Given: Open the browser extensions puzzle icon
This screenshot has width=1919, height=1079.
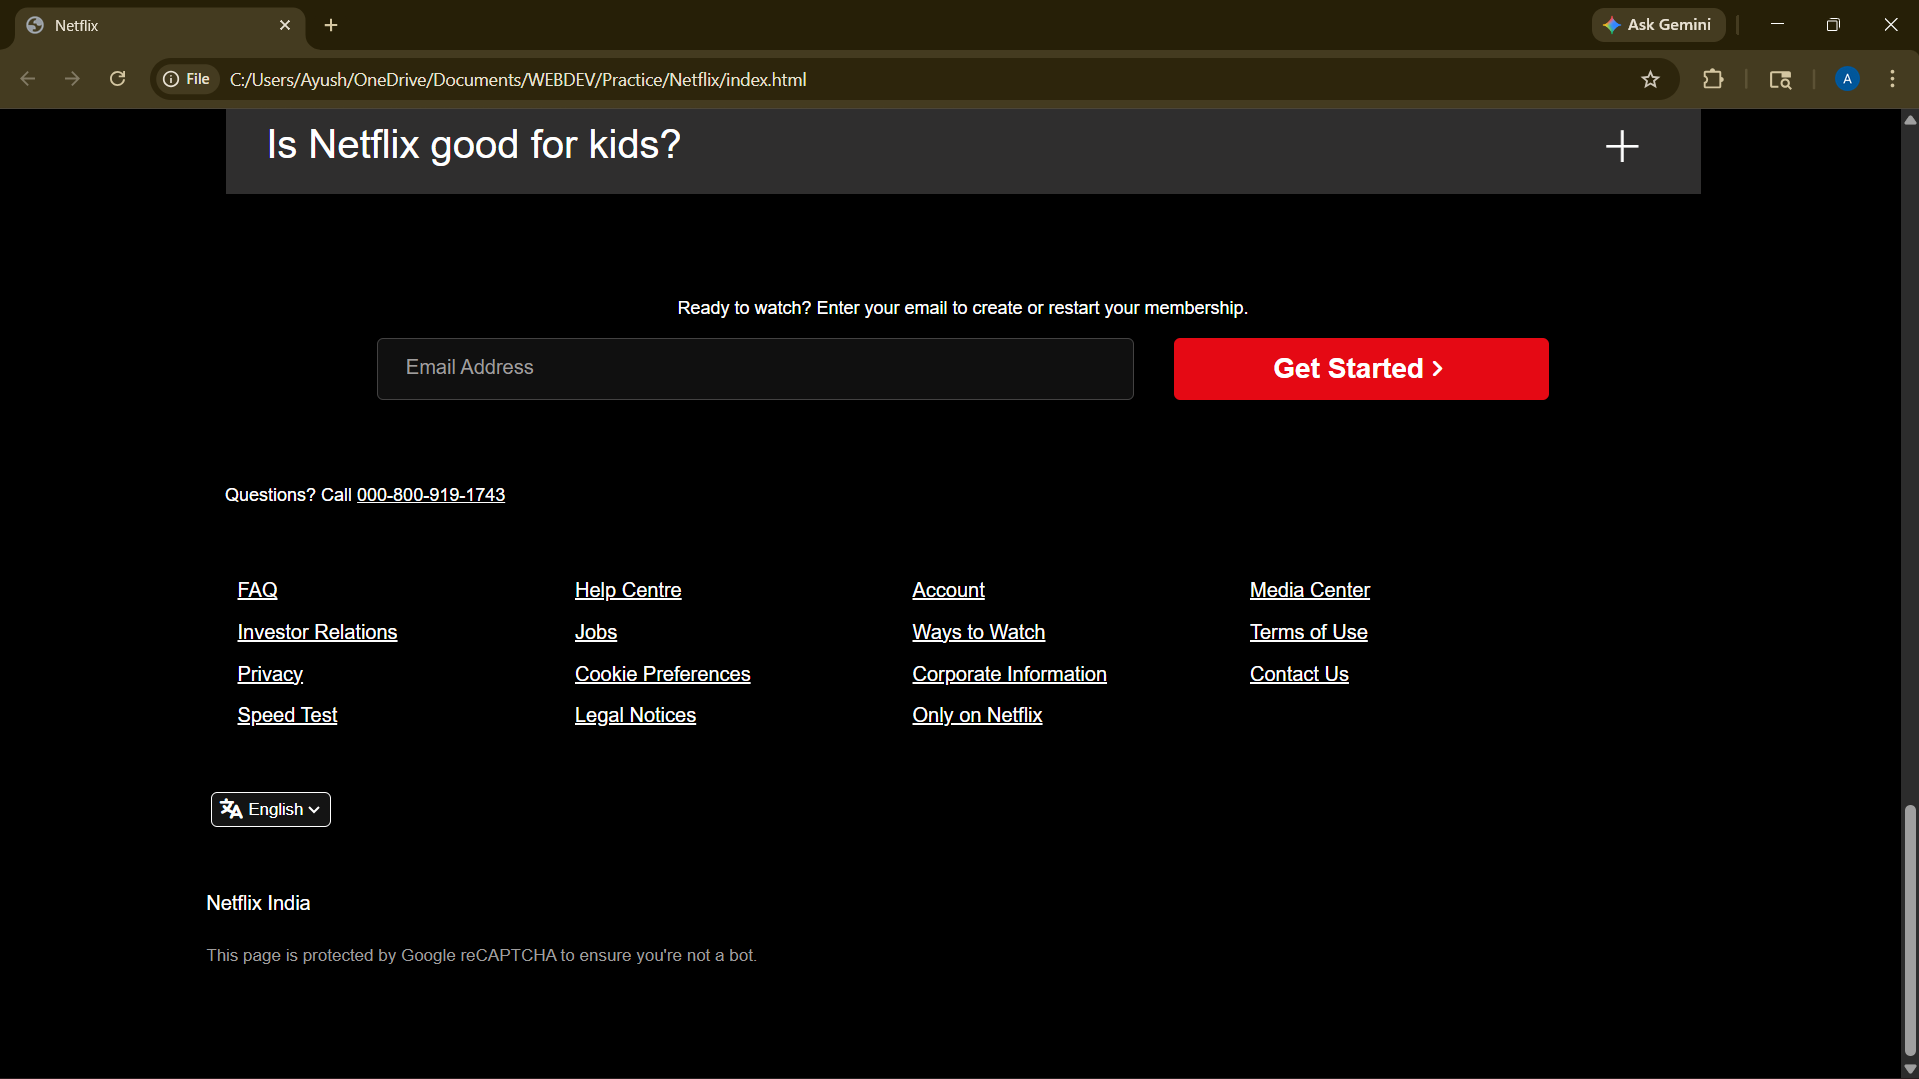Looking at the screenshot, I should click(x=1713, y=79).
